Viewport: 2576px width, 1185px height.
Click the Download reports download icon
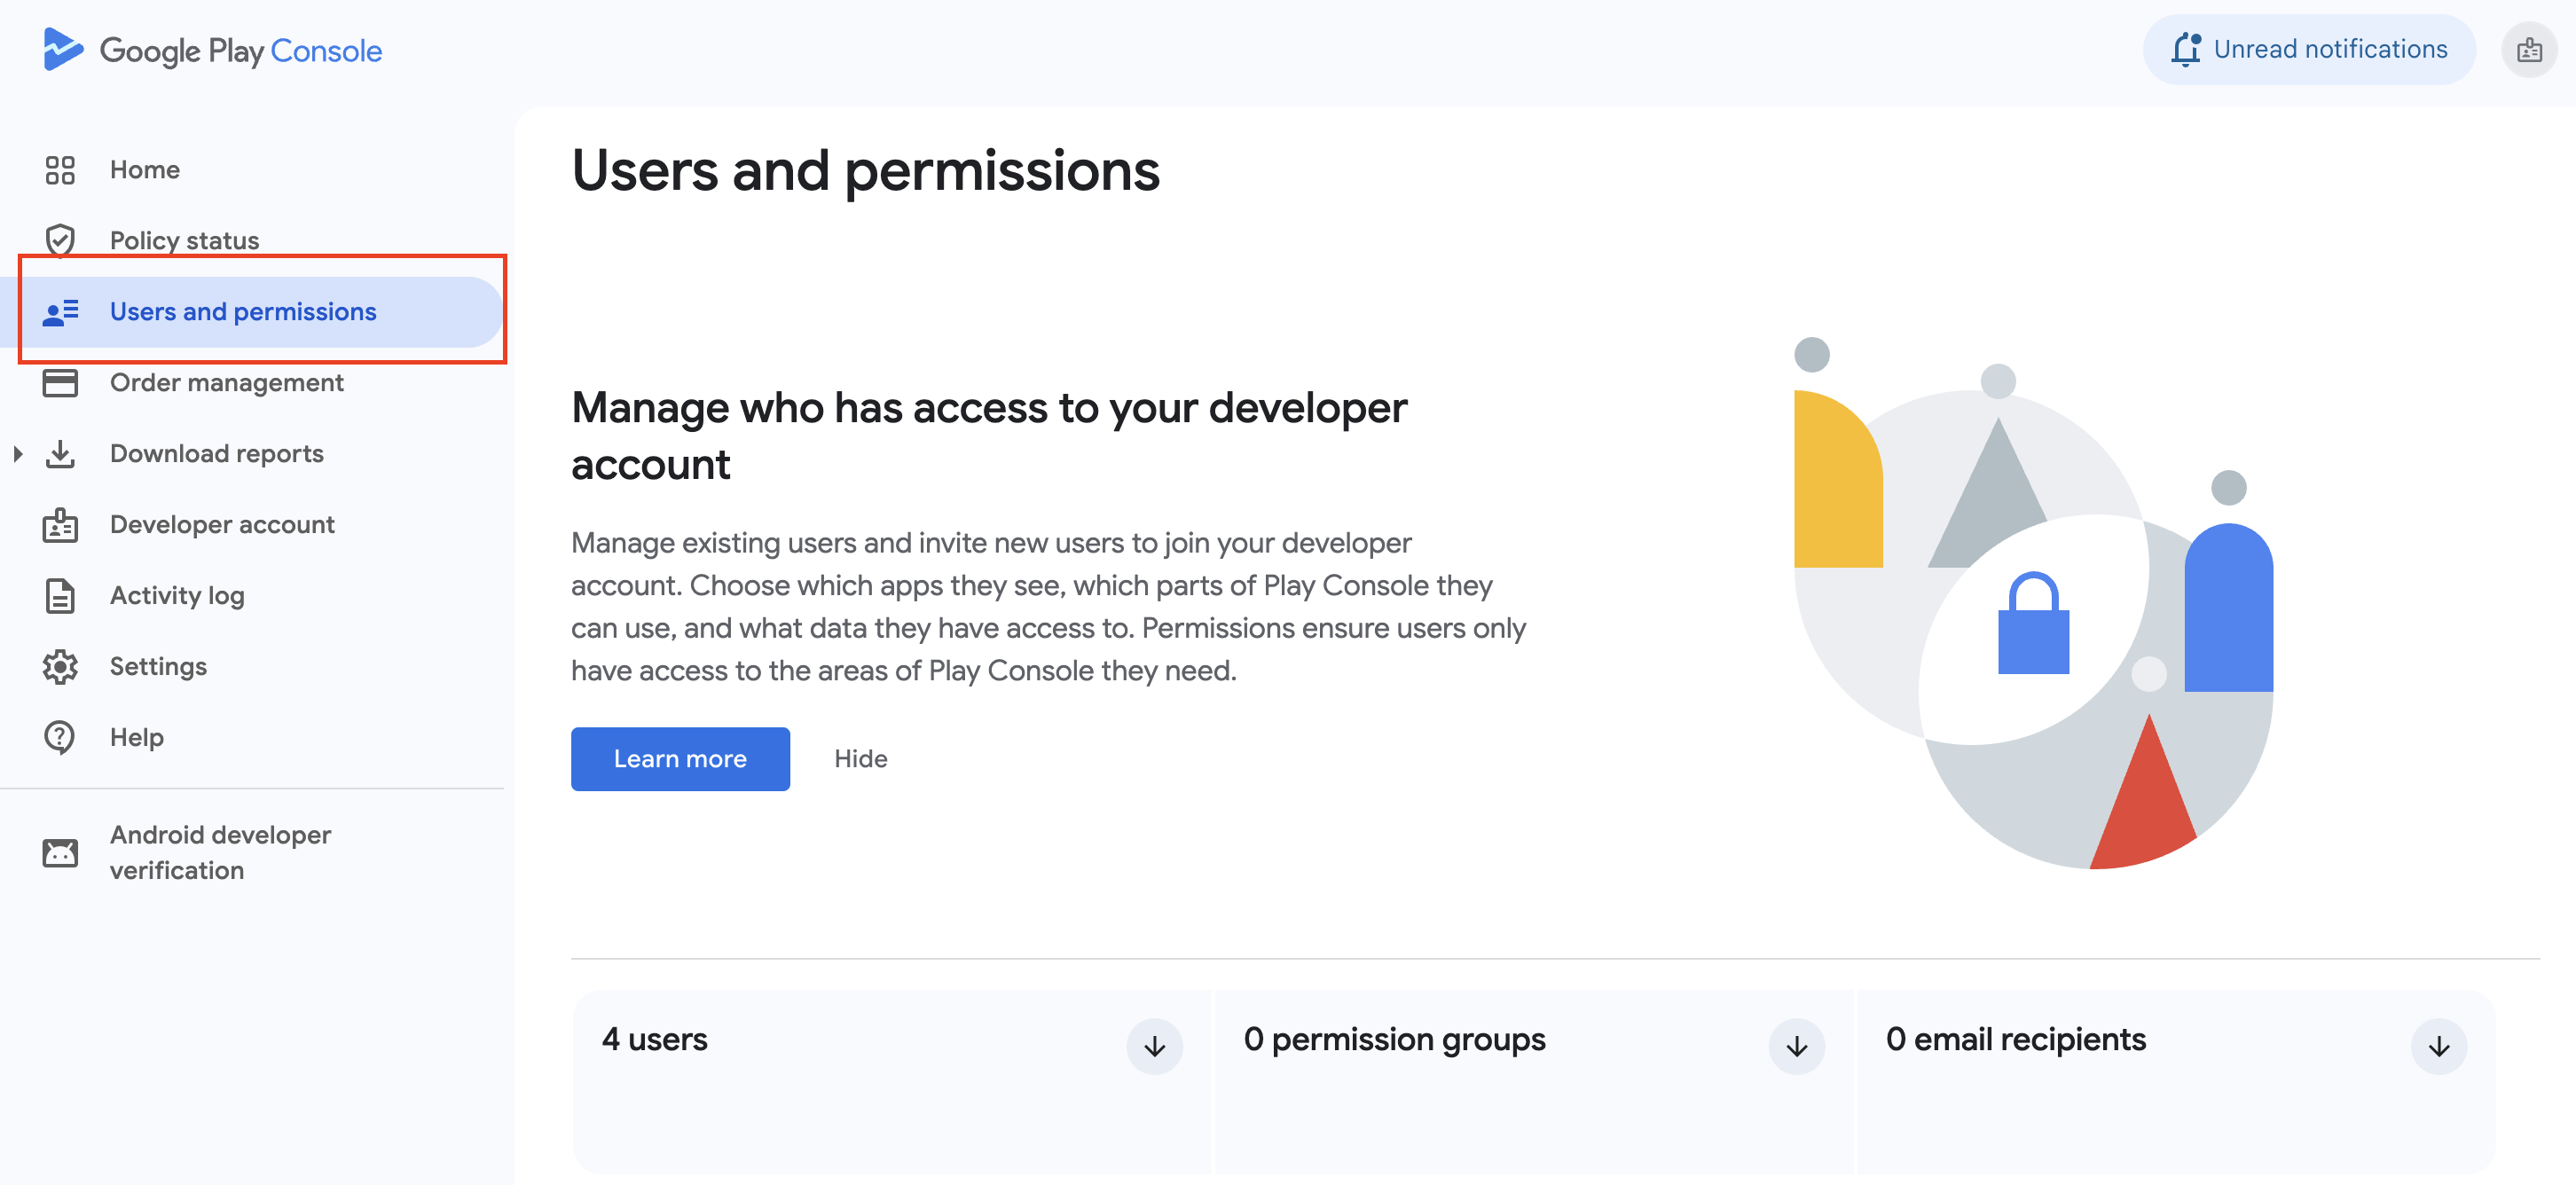click(x=60, y=454)
